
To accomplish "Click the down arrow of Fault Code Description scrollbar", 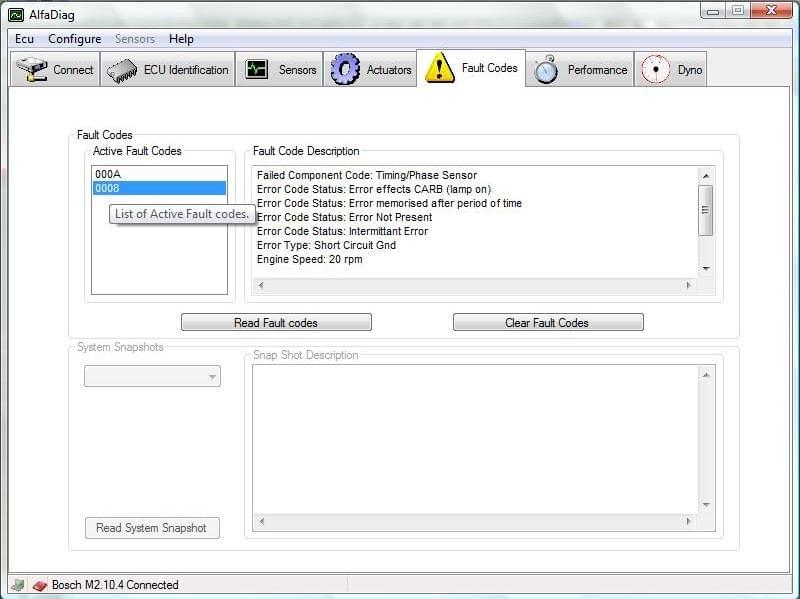I will click(706, 268).
